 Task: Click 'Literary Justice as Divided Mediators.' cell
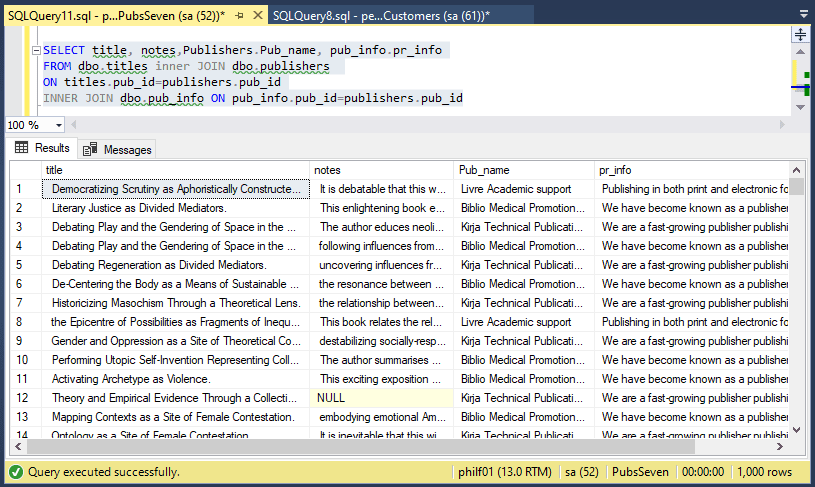coord(176,208)
